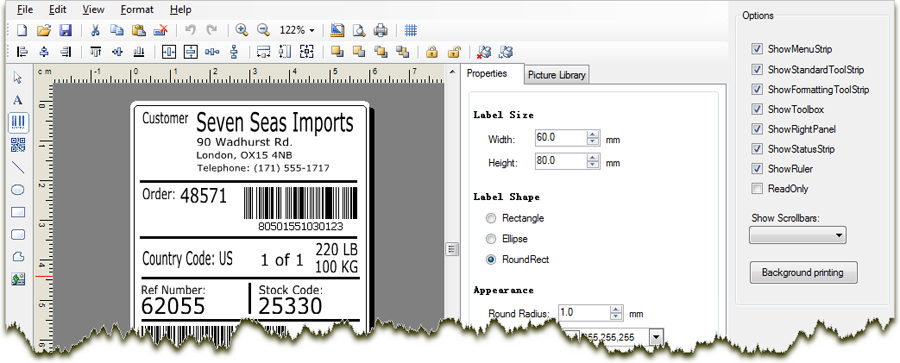Toggle the ShowRightPanel checkbox
The image size is (900, 363).
757,129
